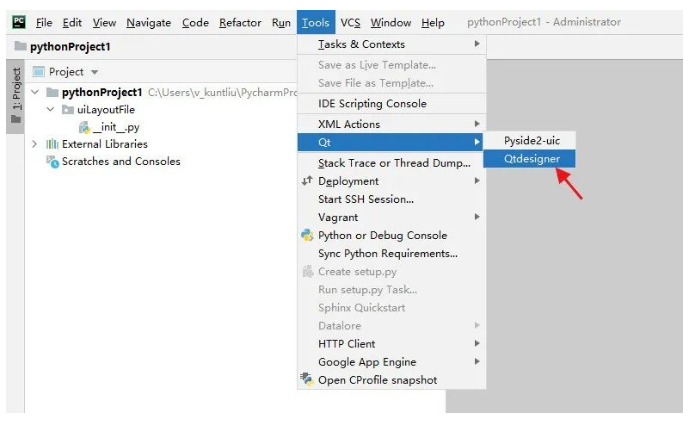The image size is (691, 423).
Task: Click the Open CProfile snapshot icon
Action: [307, 379]
